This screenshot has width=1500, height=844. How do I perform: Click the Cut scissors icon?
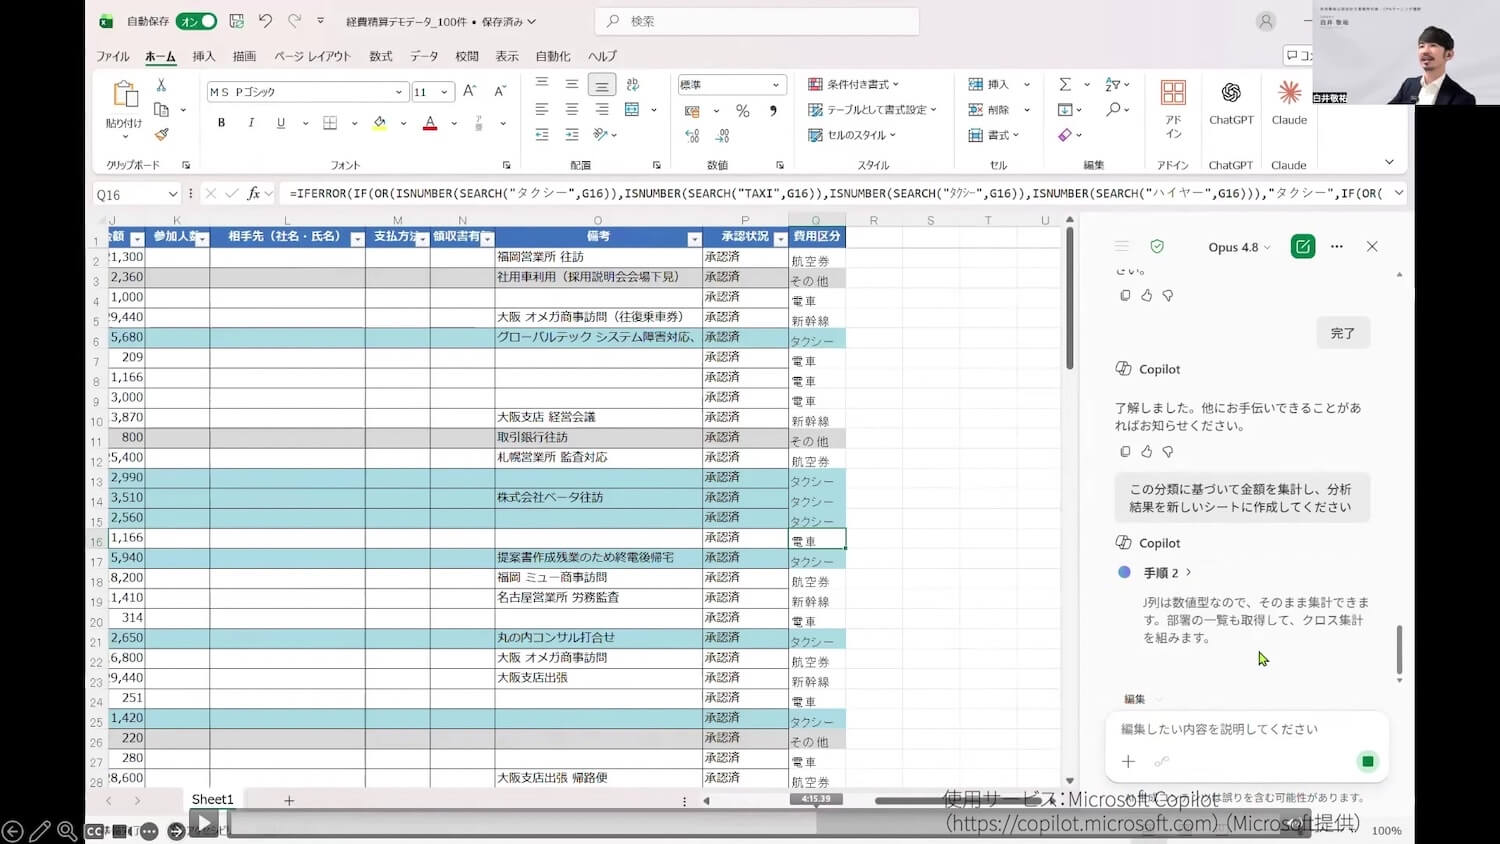(161, 86)
